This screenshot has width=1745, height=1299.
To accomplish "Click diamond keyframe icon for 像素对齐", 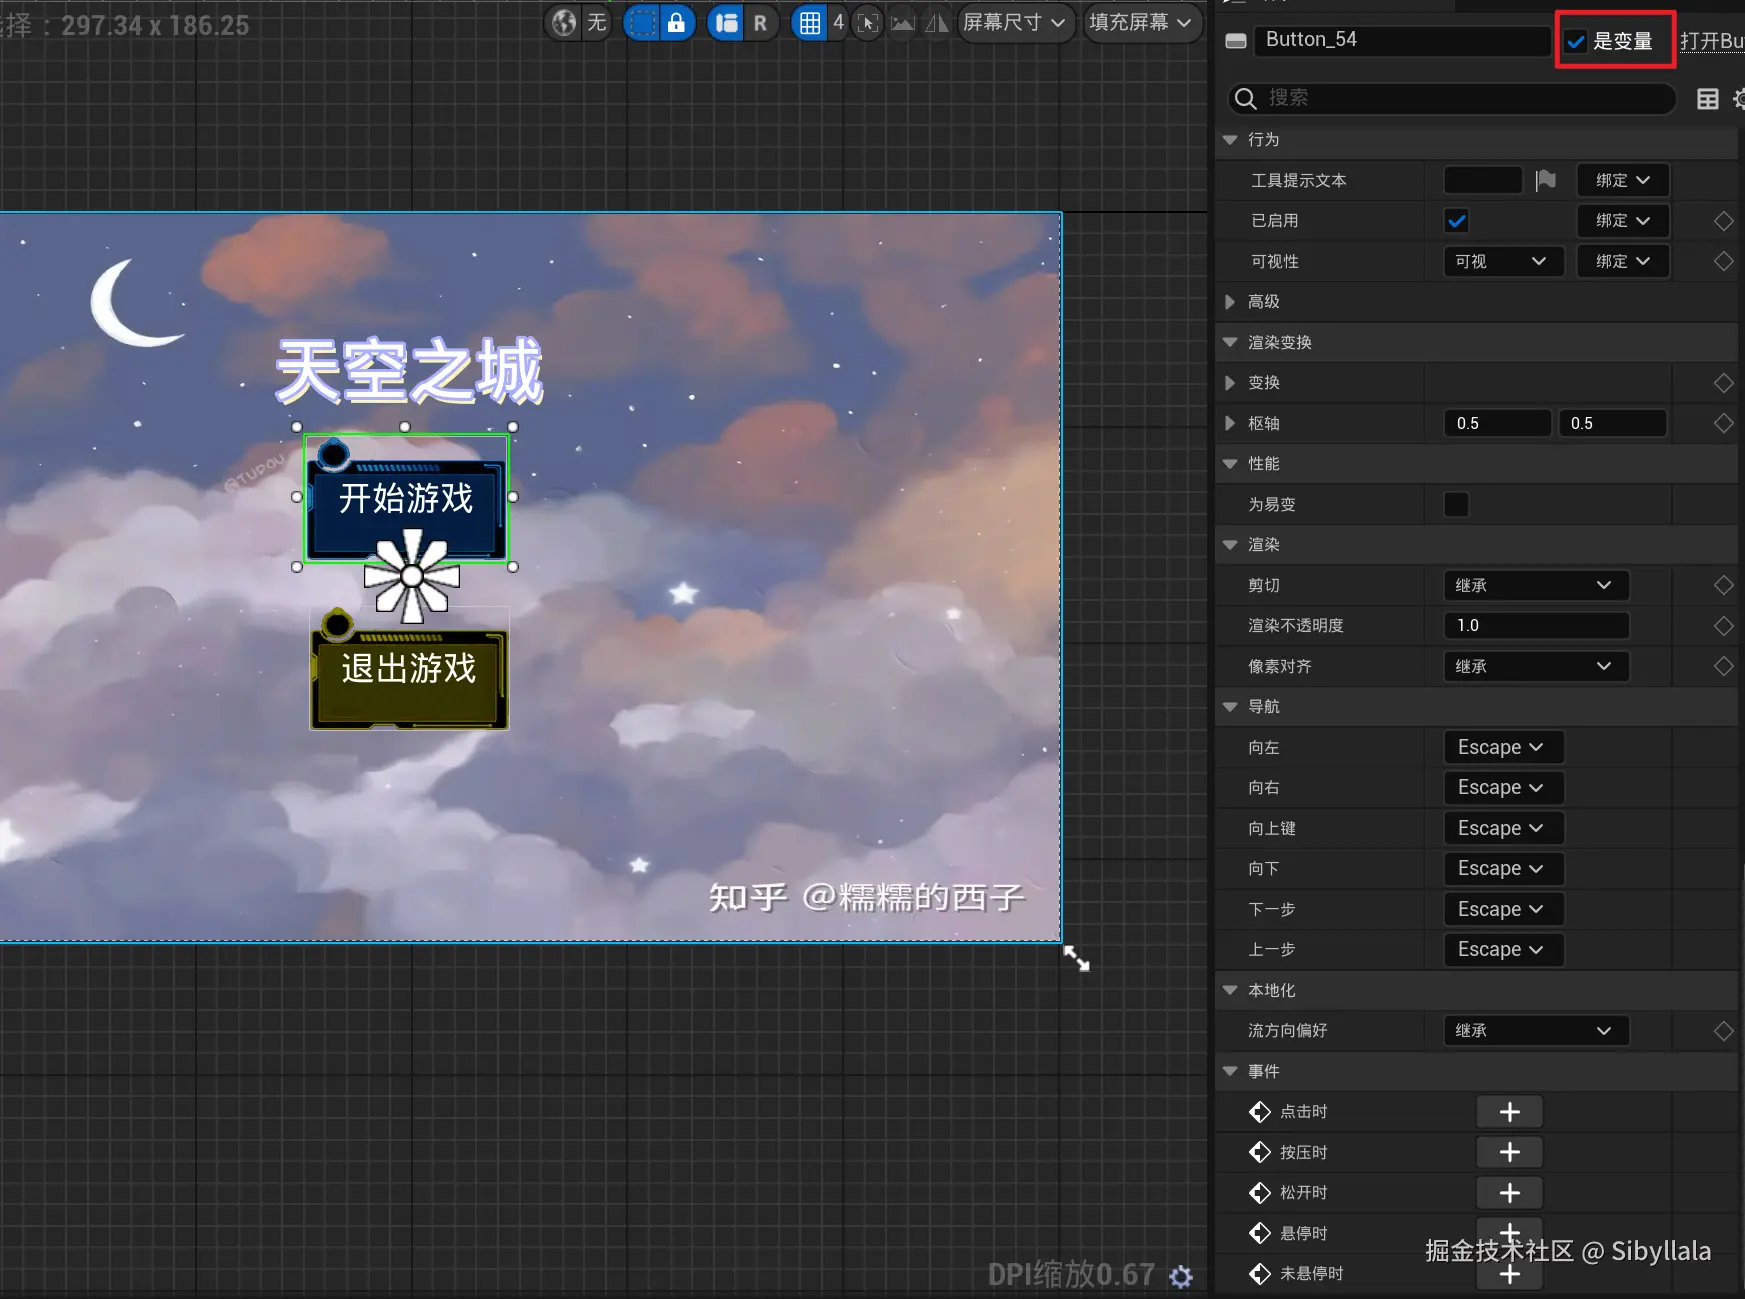I will click(1724, 666).
